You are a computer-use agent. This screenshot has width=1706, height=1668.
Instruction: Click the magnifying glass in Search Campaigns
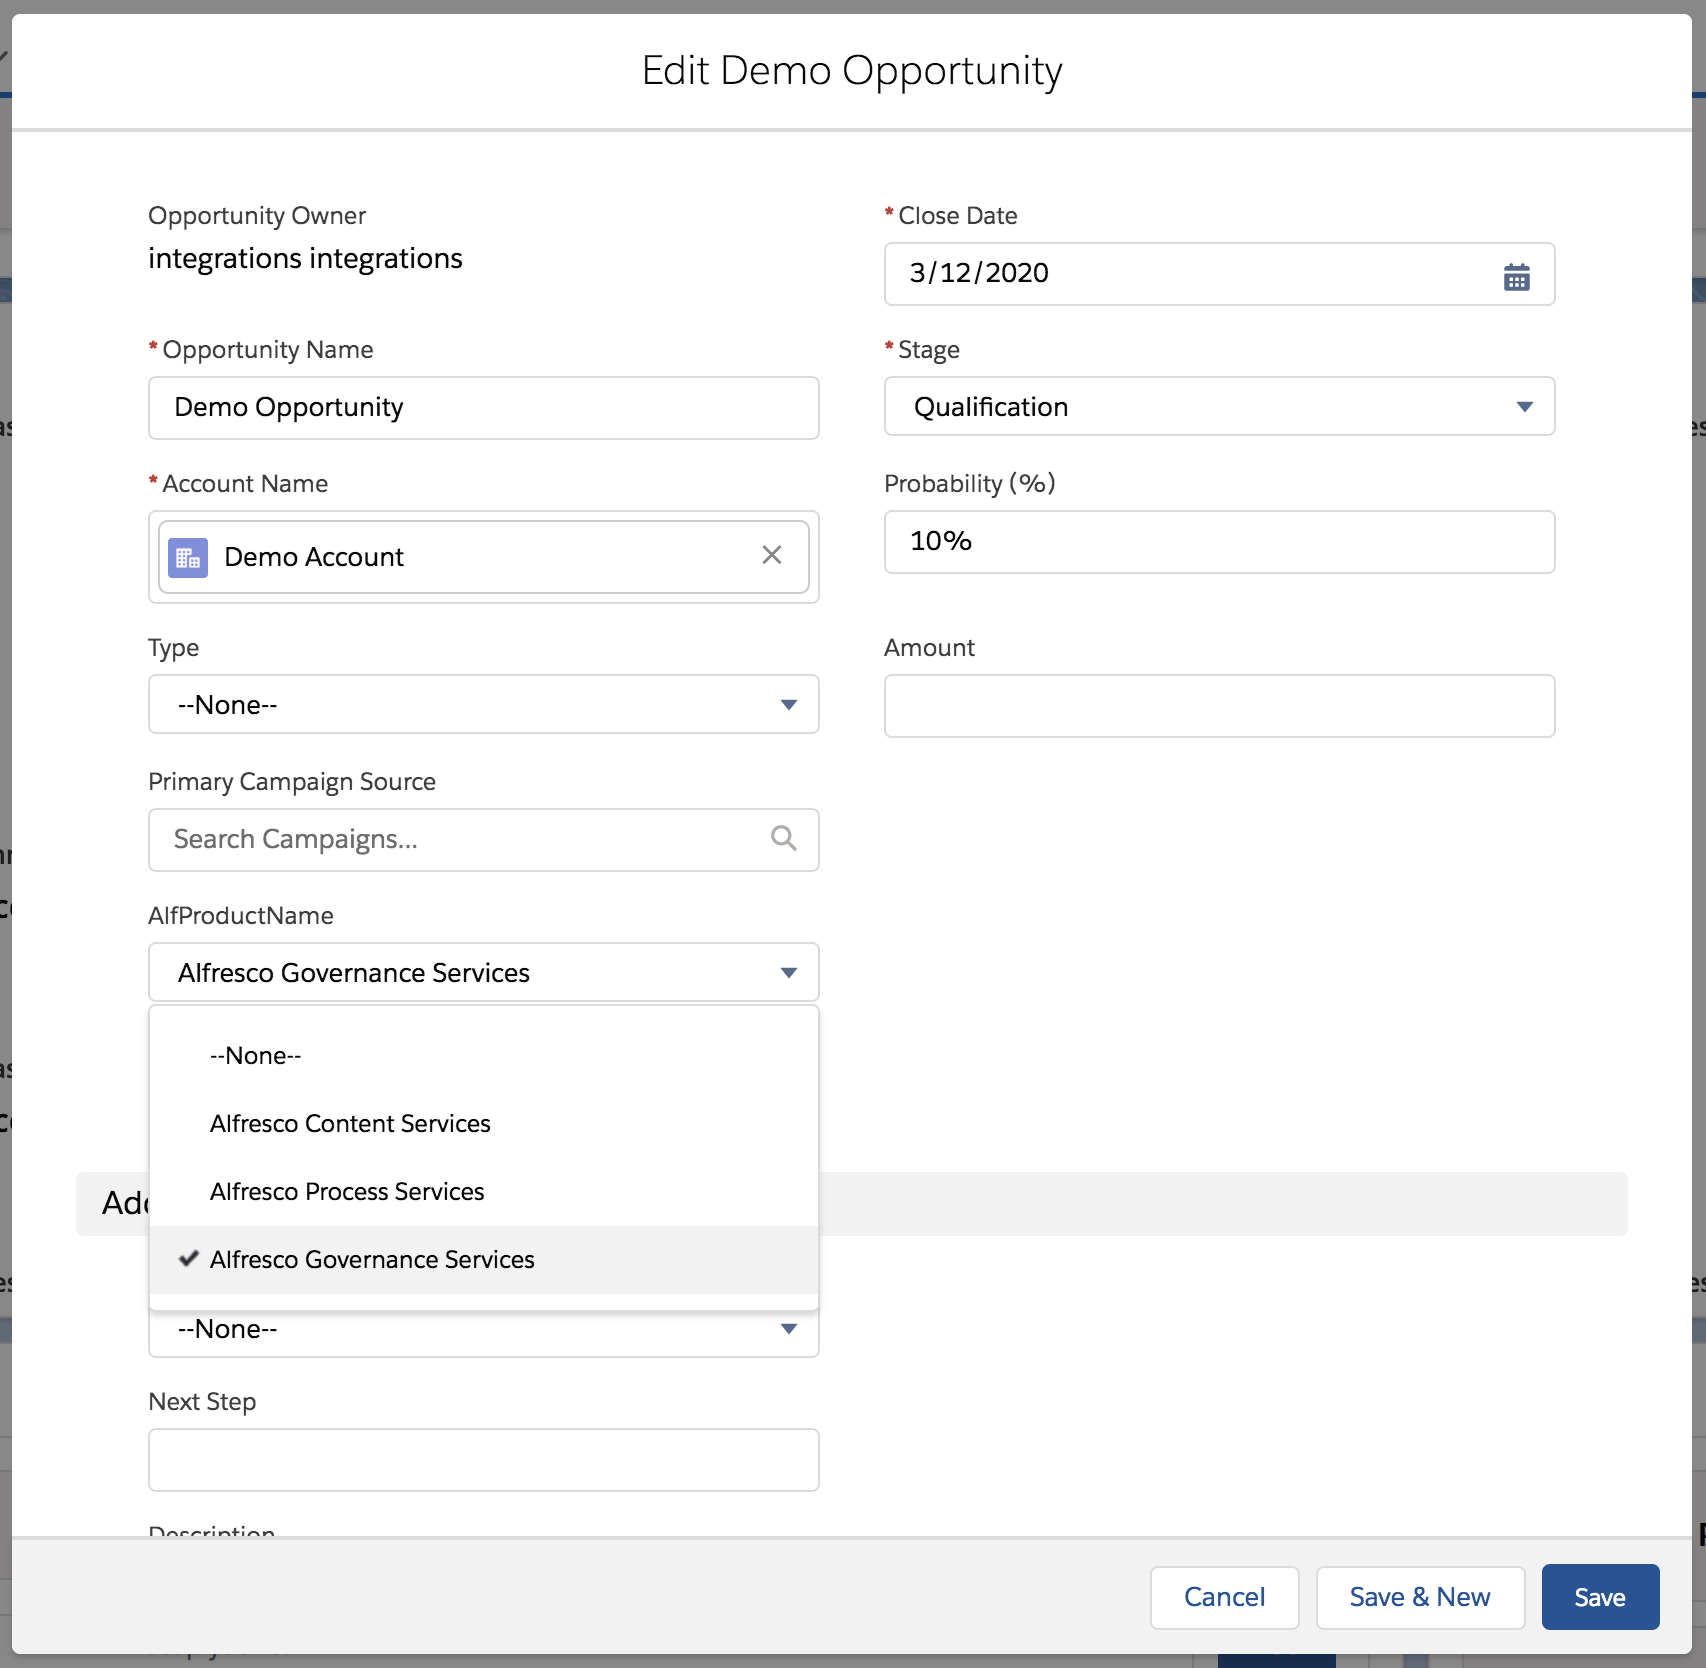click(x=783, y=839)
